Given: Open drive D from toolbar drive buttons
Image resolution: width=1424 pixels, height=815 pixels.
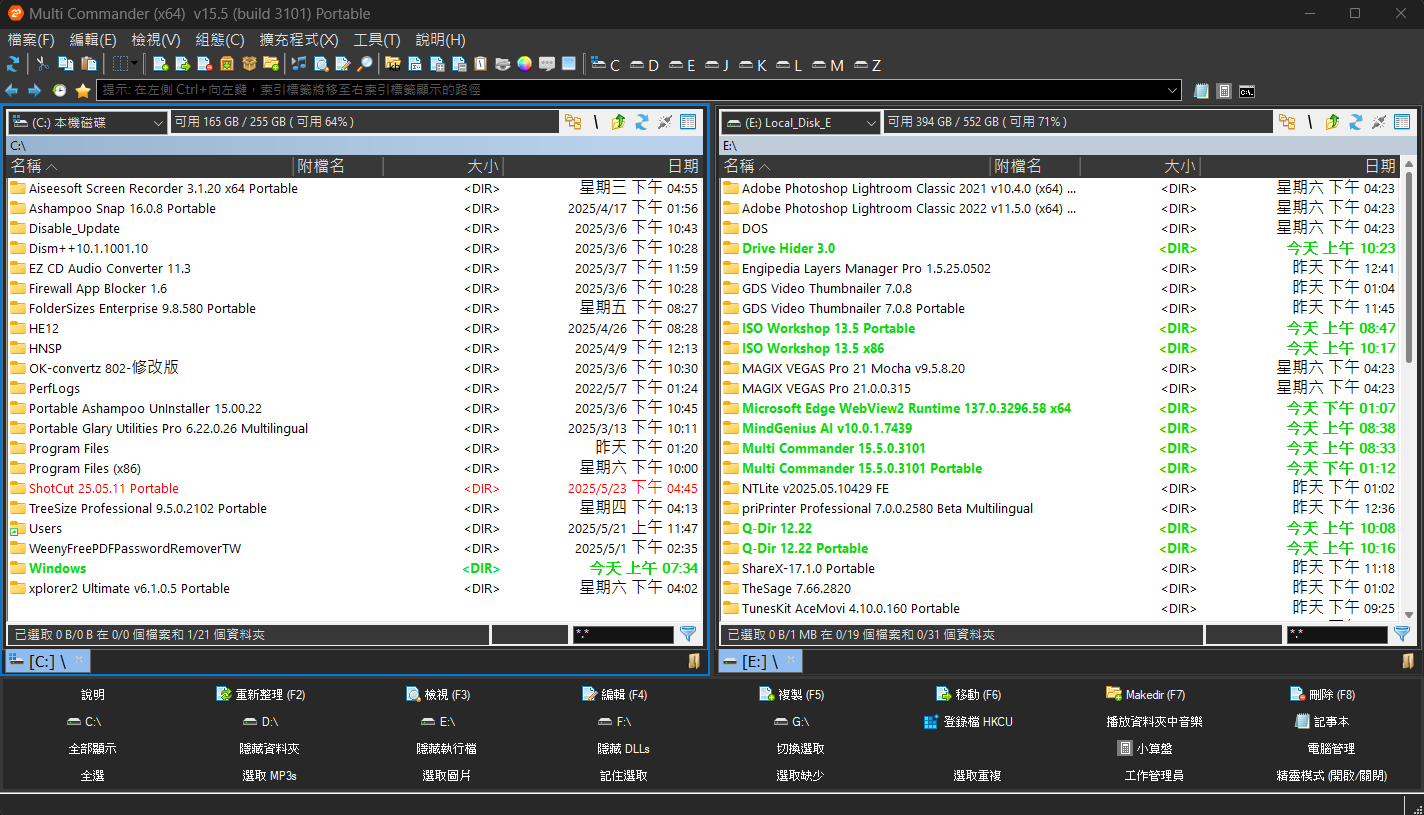Looking at the screenshot, I should 645,65.
